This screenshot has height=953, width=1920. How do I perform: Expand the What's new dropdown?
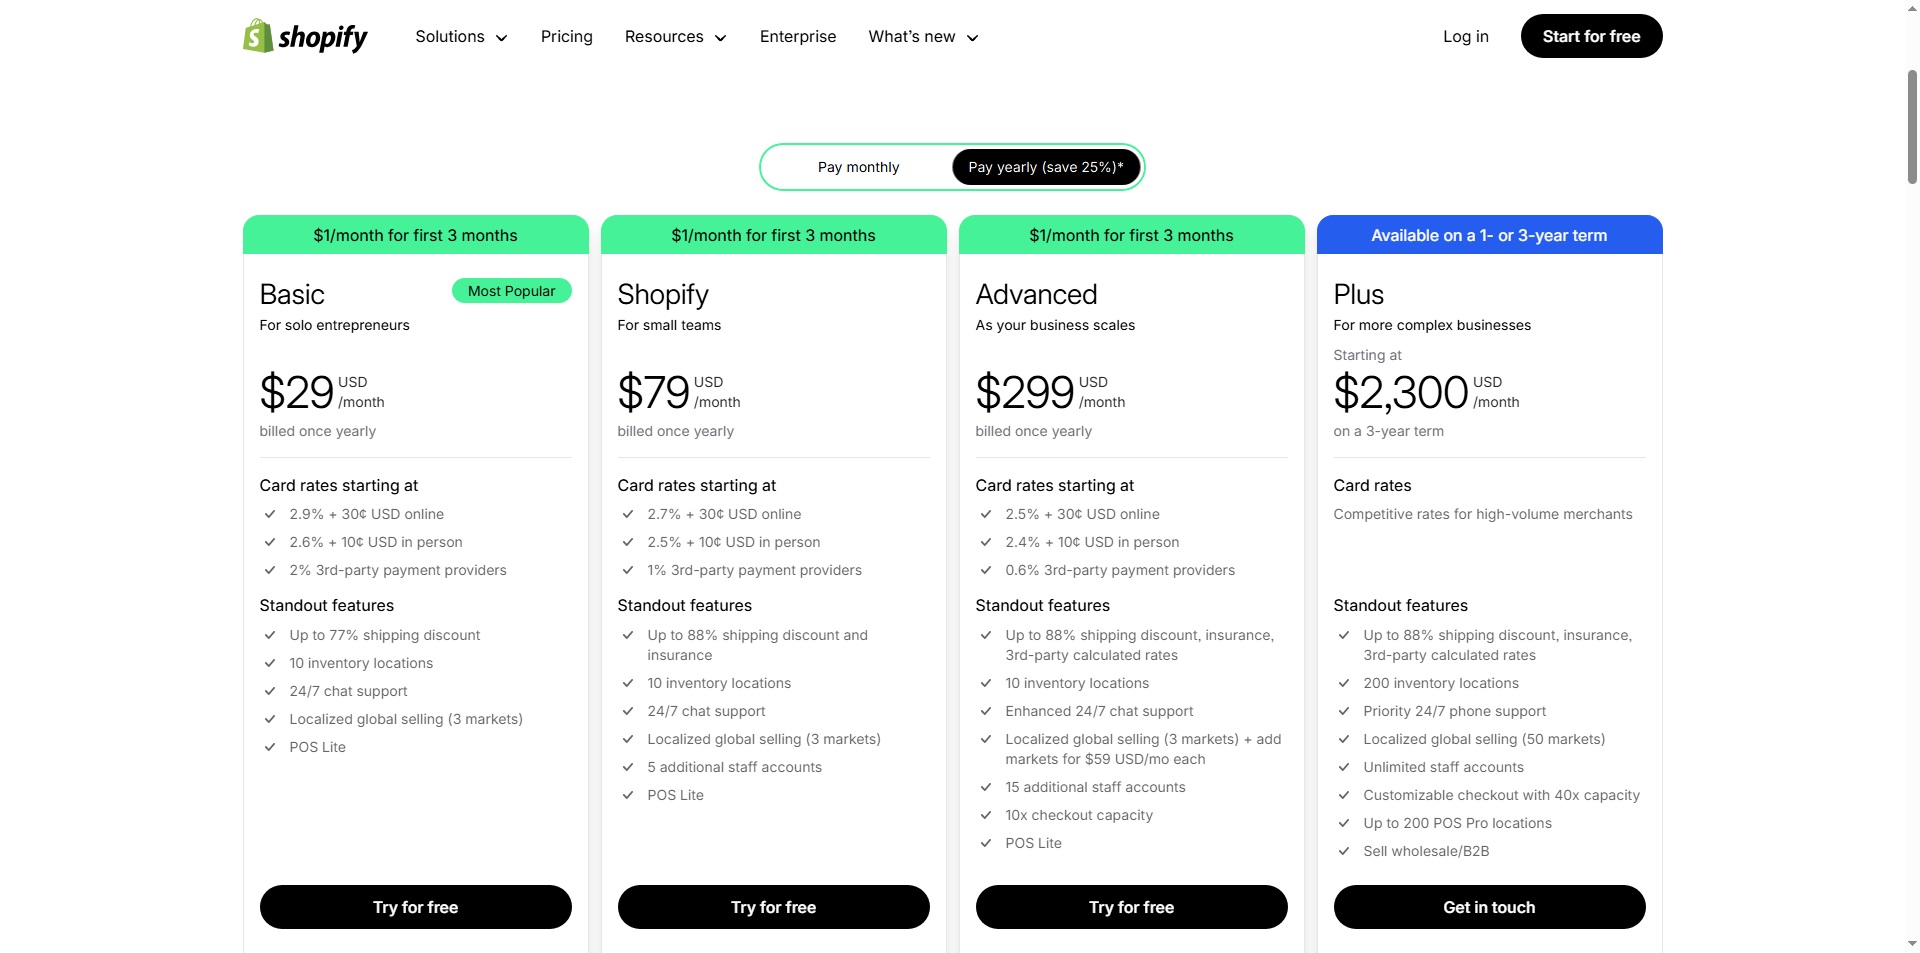(923, 37)
